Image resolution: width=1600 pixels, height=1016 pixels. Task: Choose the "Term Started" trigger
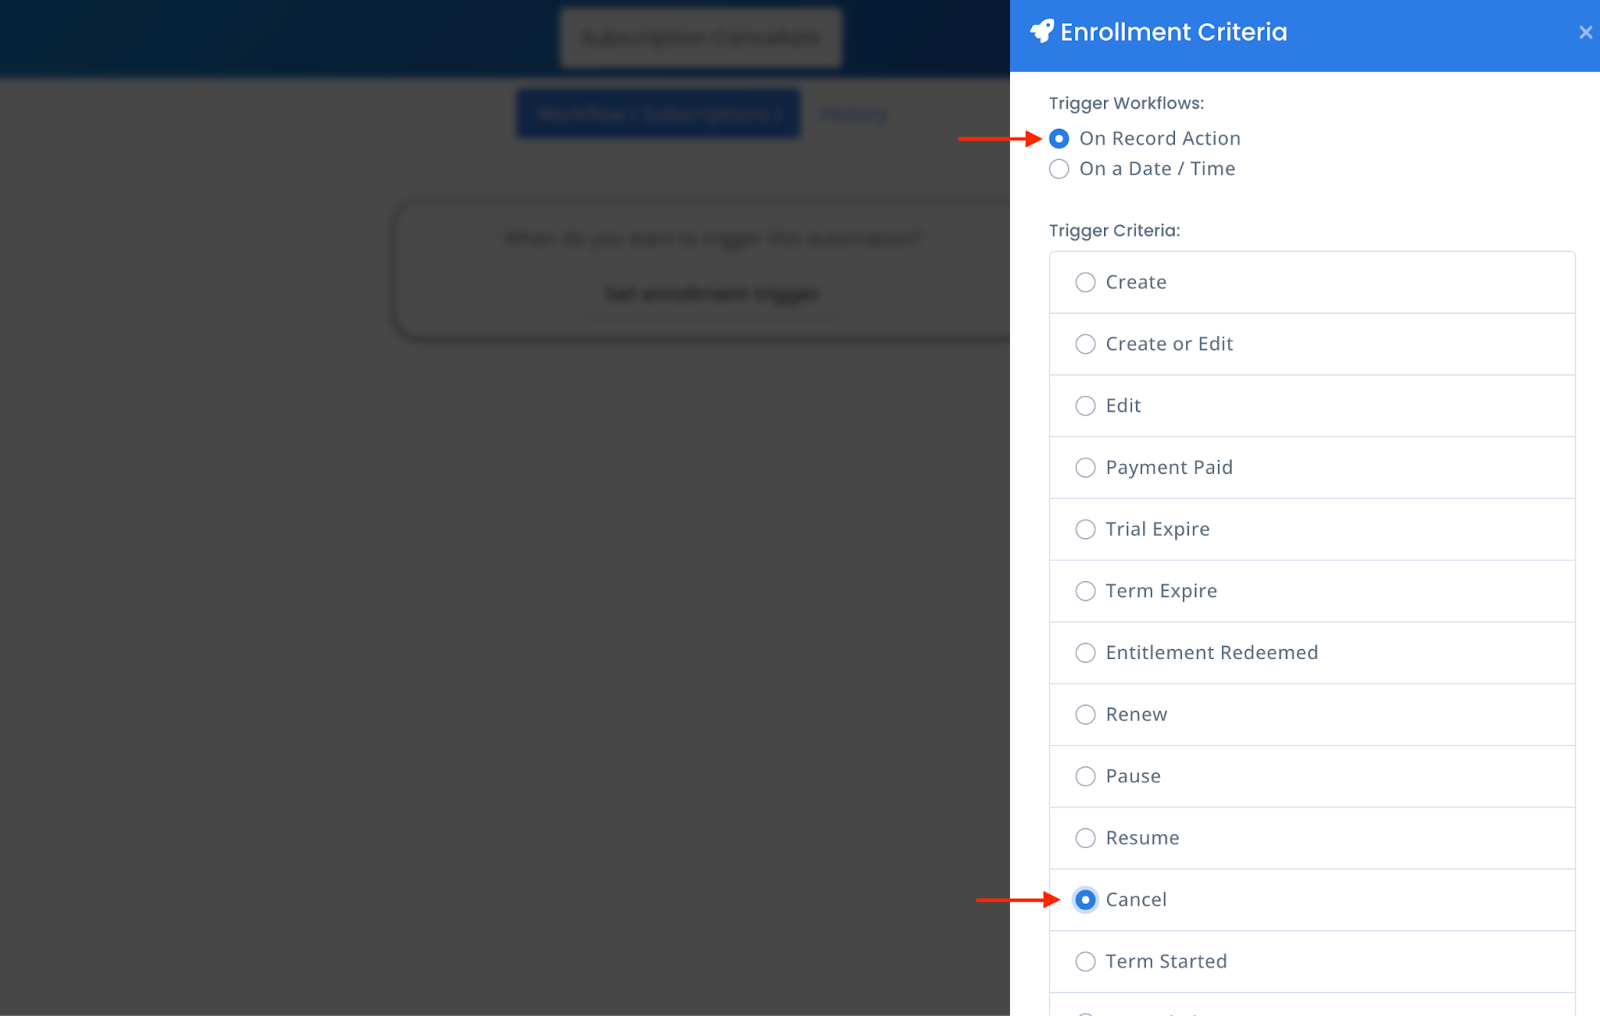click(1085, 961)
